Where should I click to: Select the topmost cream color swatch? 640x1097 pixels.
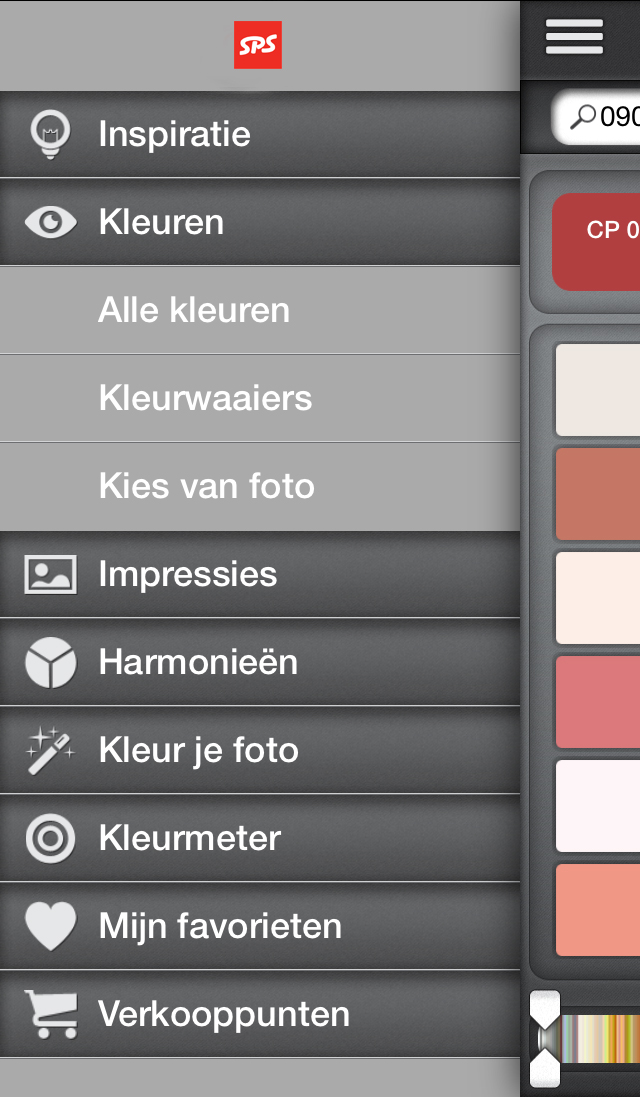tap(600, 390)
